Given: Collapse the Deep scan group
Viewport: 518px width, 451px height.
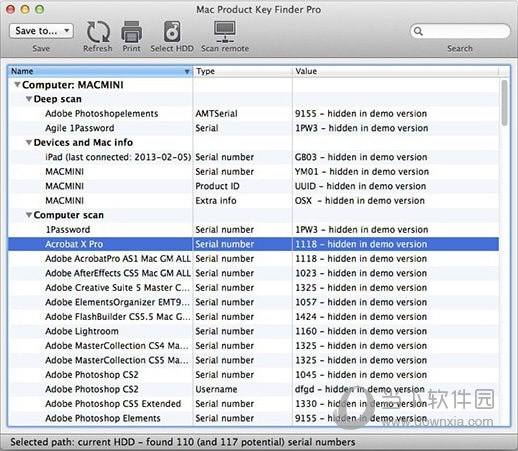Looking at the screenshot, I should tap(29, 99).
